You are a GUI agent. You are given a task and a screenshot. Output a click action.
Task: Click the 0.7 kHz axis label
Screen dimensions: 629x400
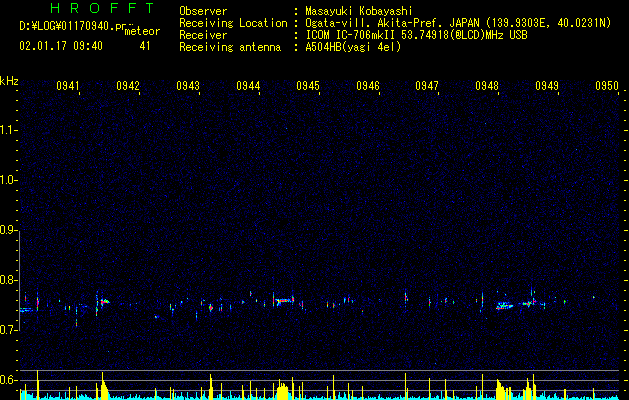pos(8,330)
